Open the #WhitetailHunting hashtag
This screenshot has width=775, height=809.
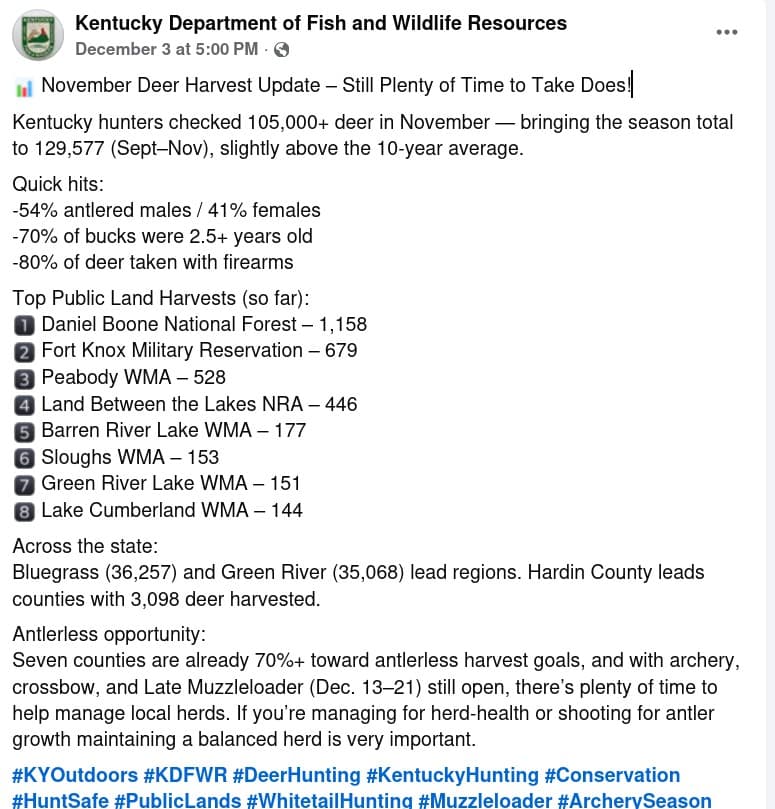(329, 801)
